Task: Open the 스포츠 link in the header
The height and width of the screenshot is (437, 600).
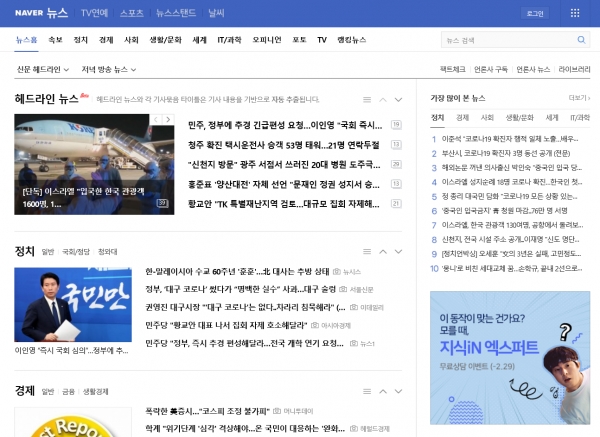Action: pyautogui.click(x=132, y=13)
